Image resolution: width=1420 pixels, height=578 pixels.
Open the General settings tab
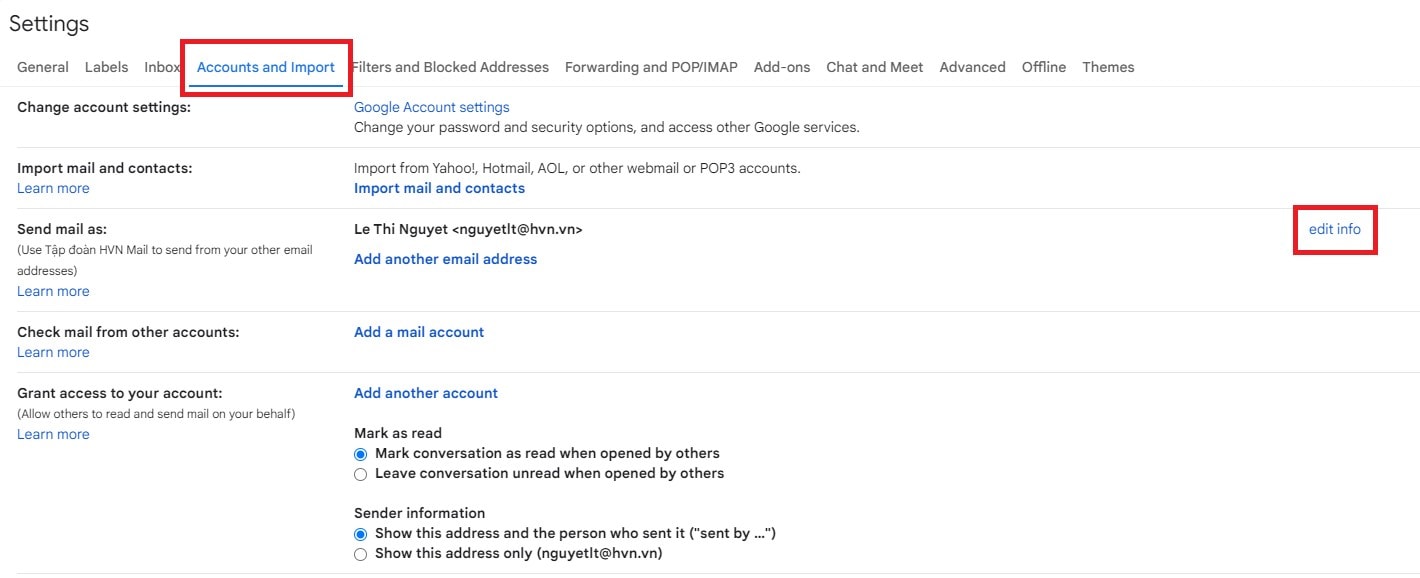(43, 67)
